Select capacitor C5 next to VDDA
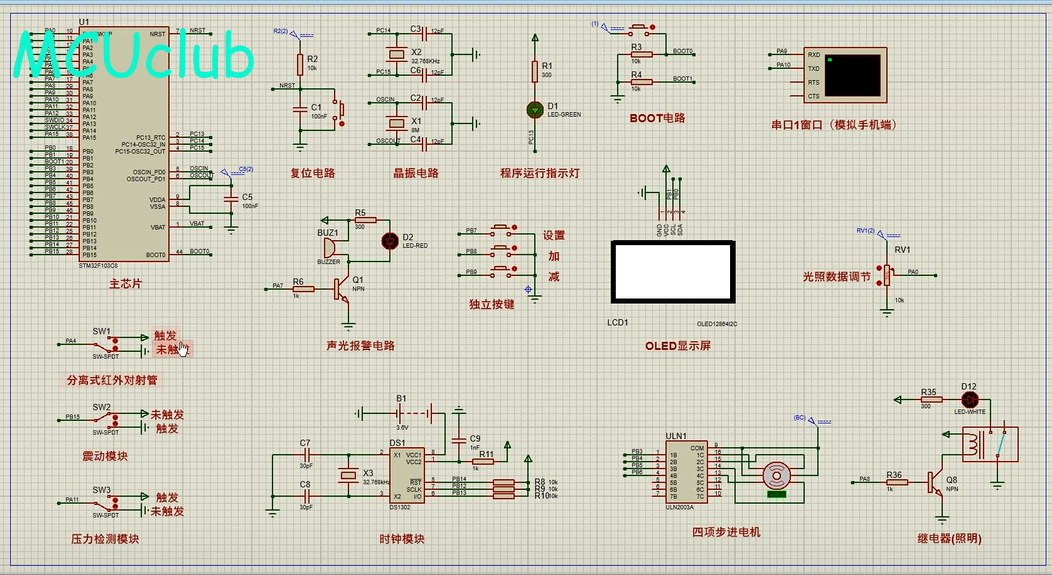The height and width of the screenshot is (575, 1052). pos(231,199)
